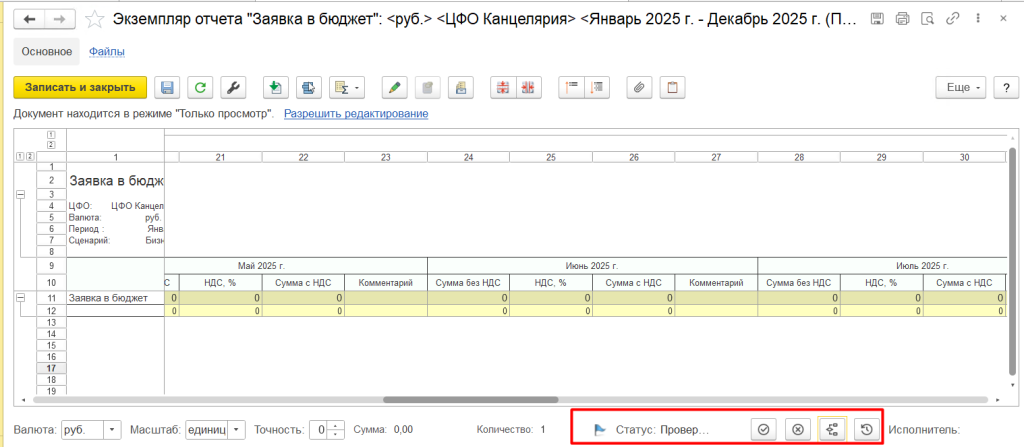1024x447 pixels.
Task: Add report to favorites with star
Action: (x=94, y=19)
